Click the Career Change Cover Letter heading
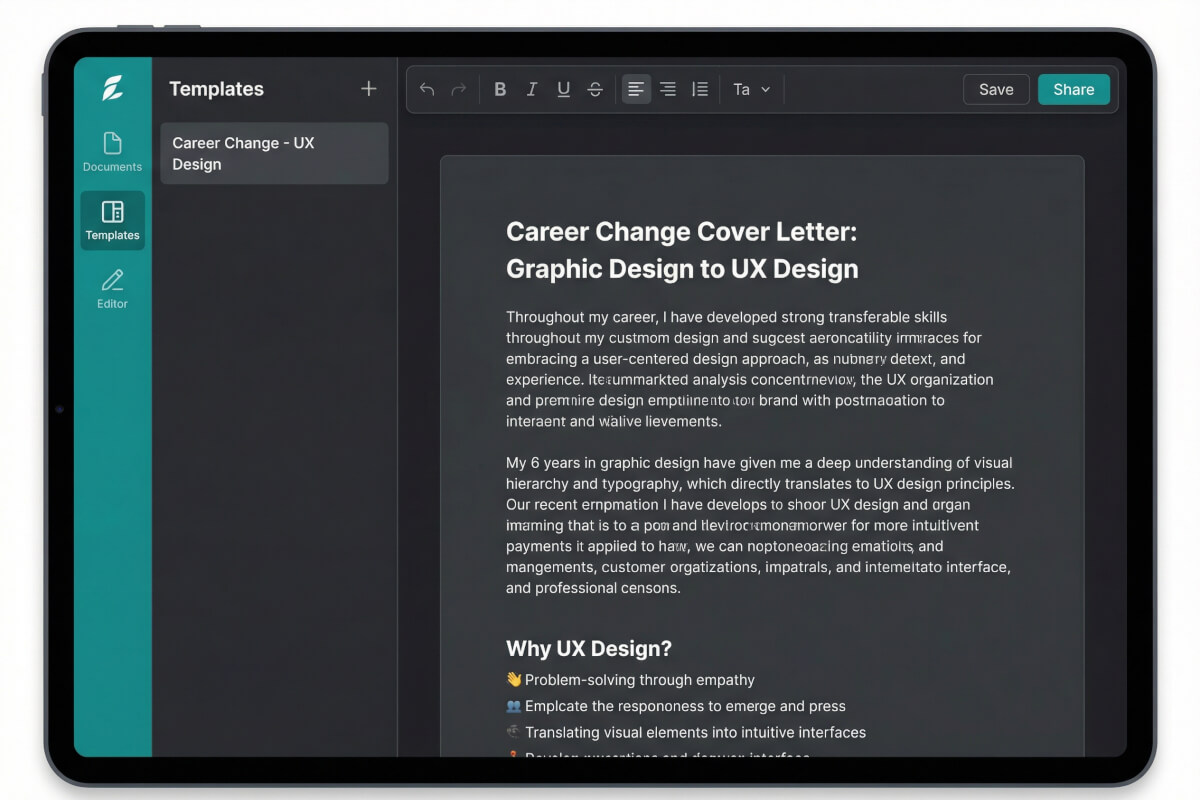This screenshot has width=1200, height=800. click(x=681, y=250)
